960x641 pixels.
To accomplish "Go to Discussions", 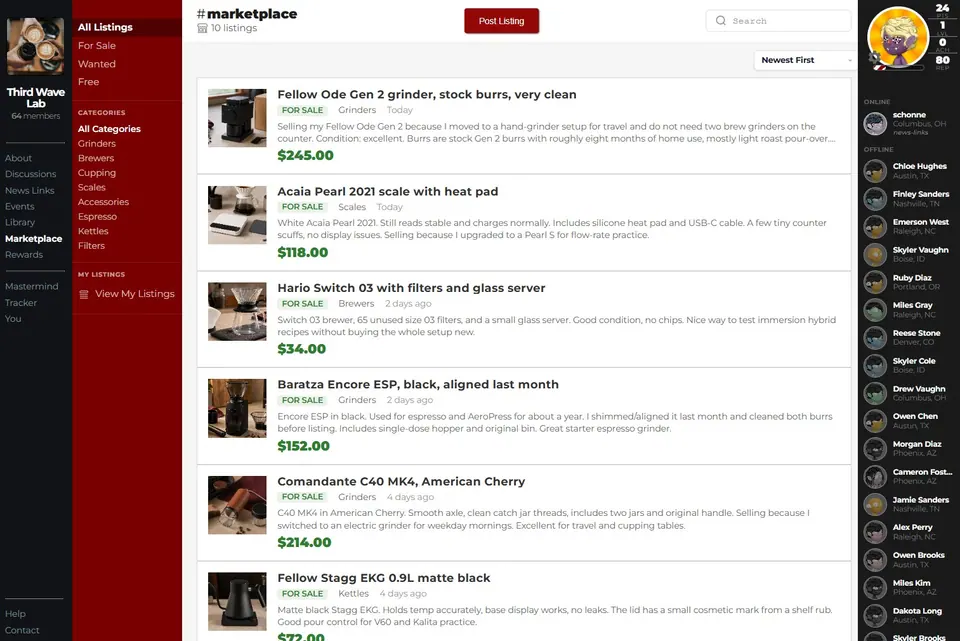I will [x=31, y=174].
